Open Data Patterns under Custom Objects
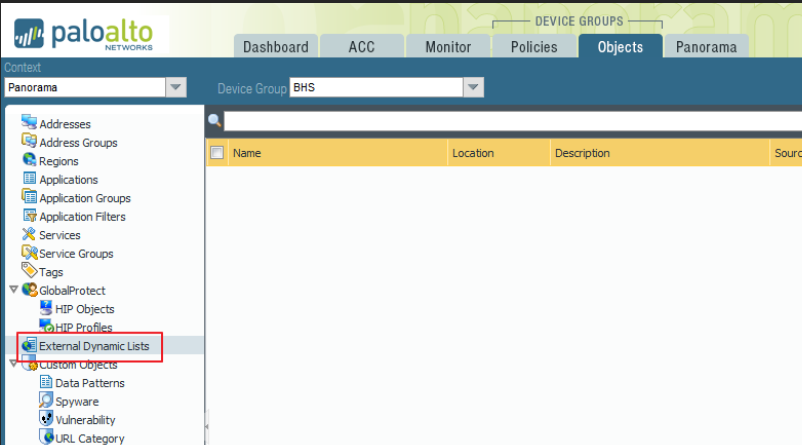The image size is (802, 445). (x=90, y=383)
